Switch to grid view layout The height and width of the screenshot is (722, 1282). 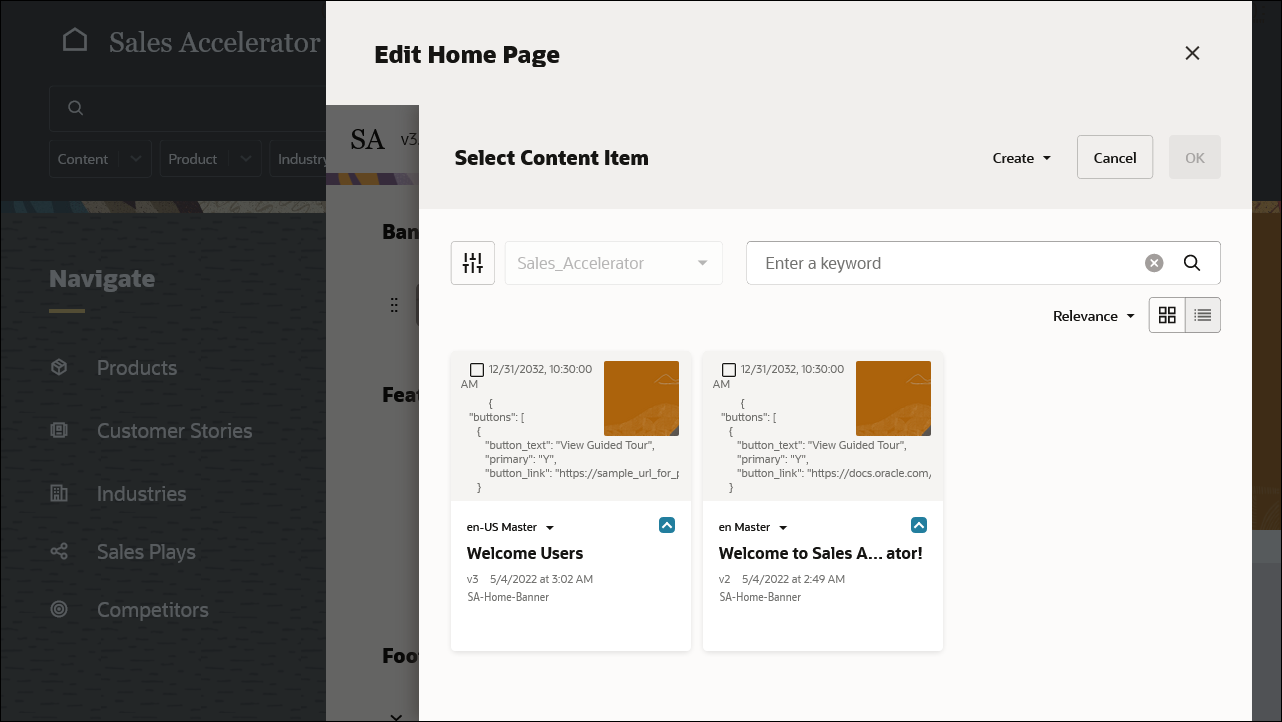[1167, 314]
